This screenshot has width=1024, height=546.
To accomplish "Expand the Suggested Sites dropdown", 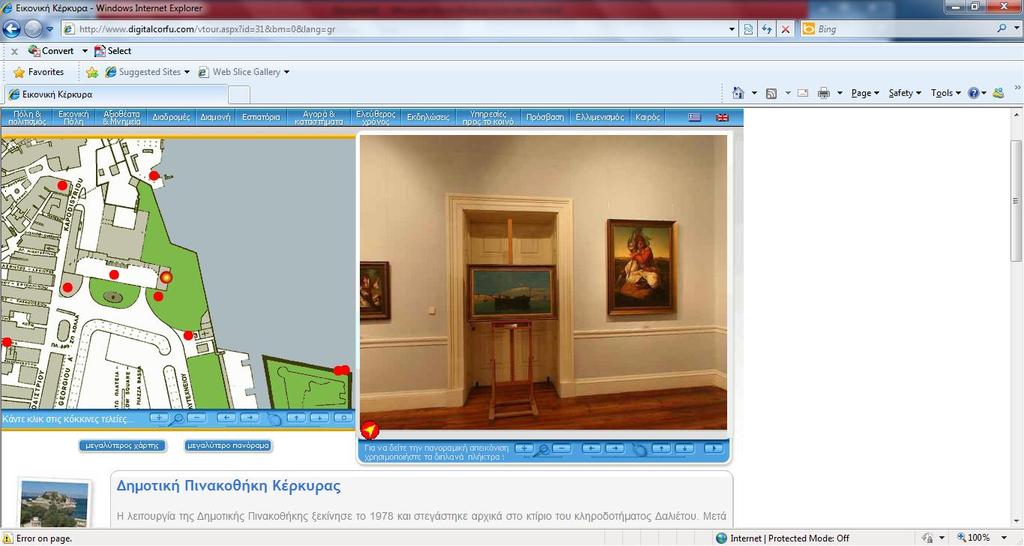I will [x=187, y=72].
